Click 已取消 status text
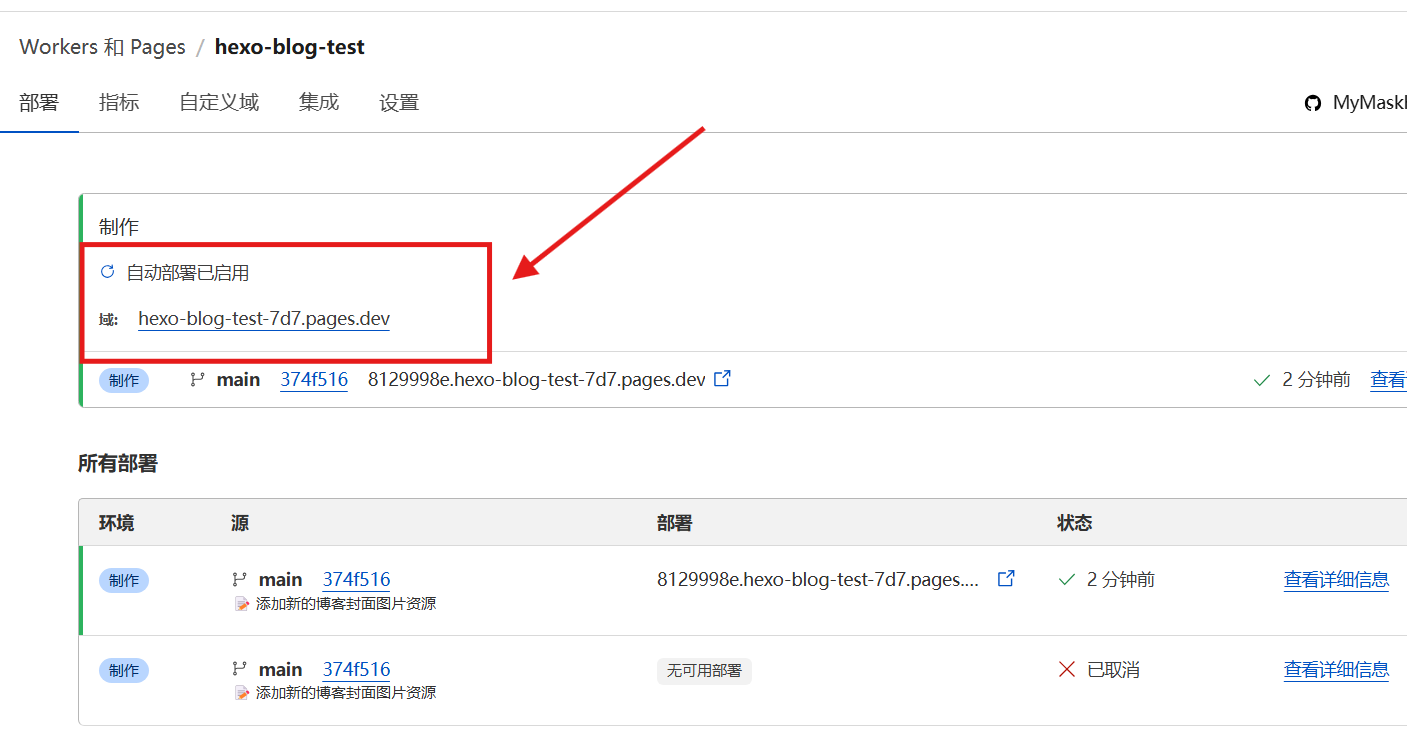Image resolution: width=1407 pixels, height=730 pixels. pyautogui.click(x=1113, y=670)
